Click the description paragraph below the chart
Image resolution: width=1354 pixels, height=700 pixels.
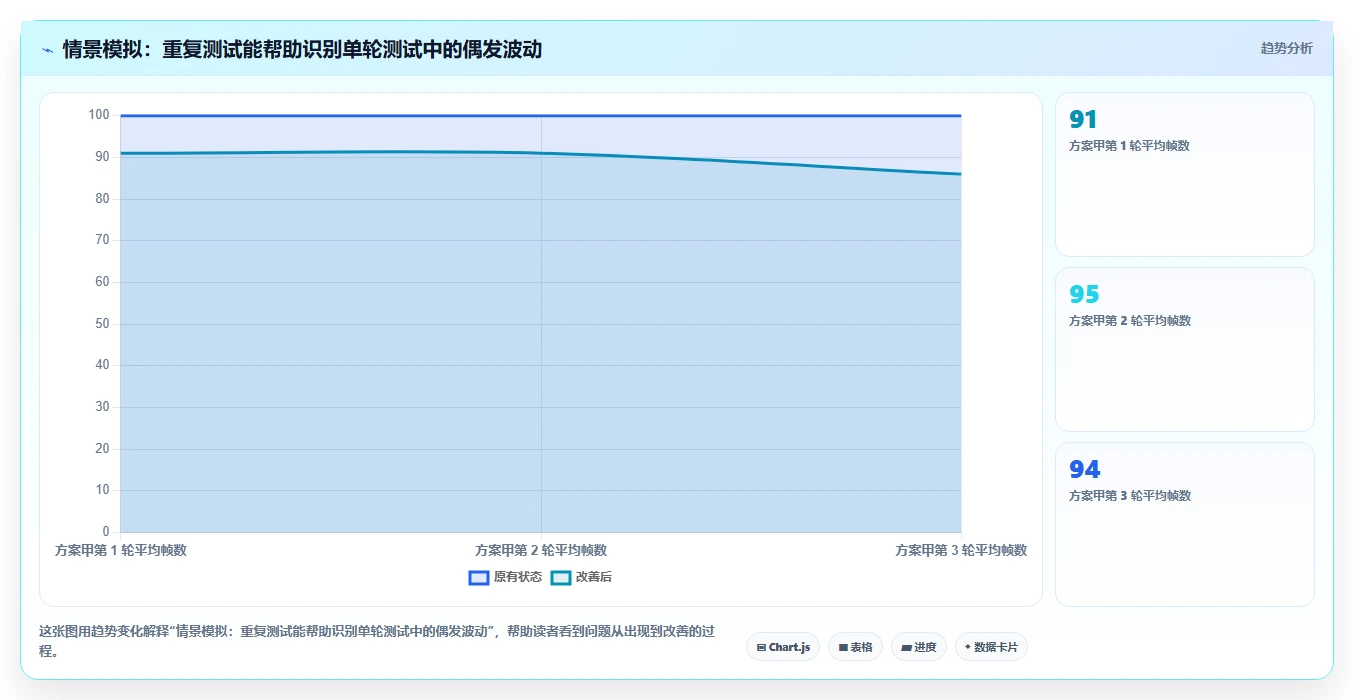point(378,641)
